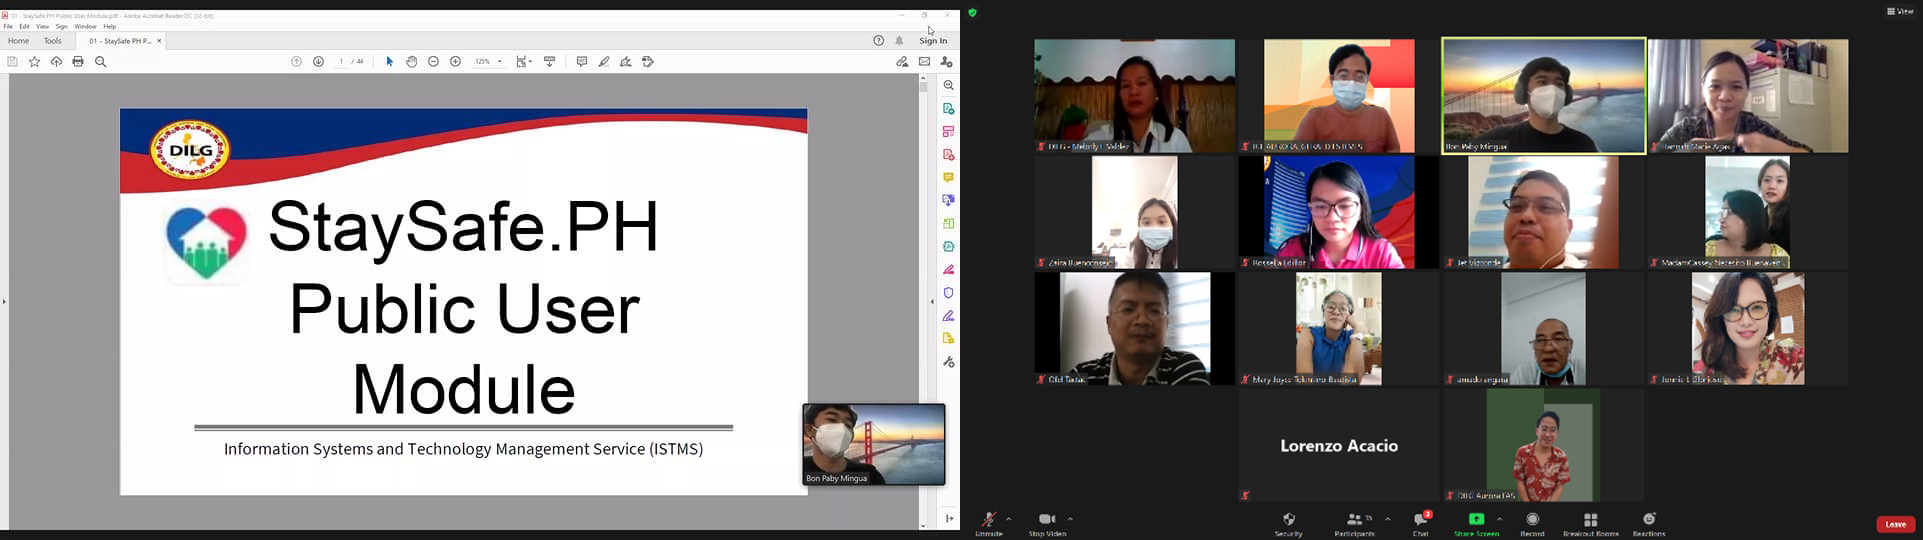Click the search tool icon in right pane

coord(948,85)
